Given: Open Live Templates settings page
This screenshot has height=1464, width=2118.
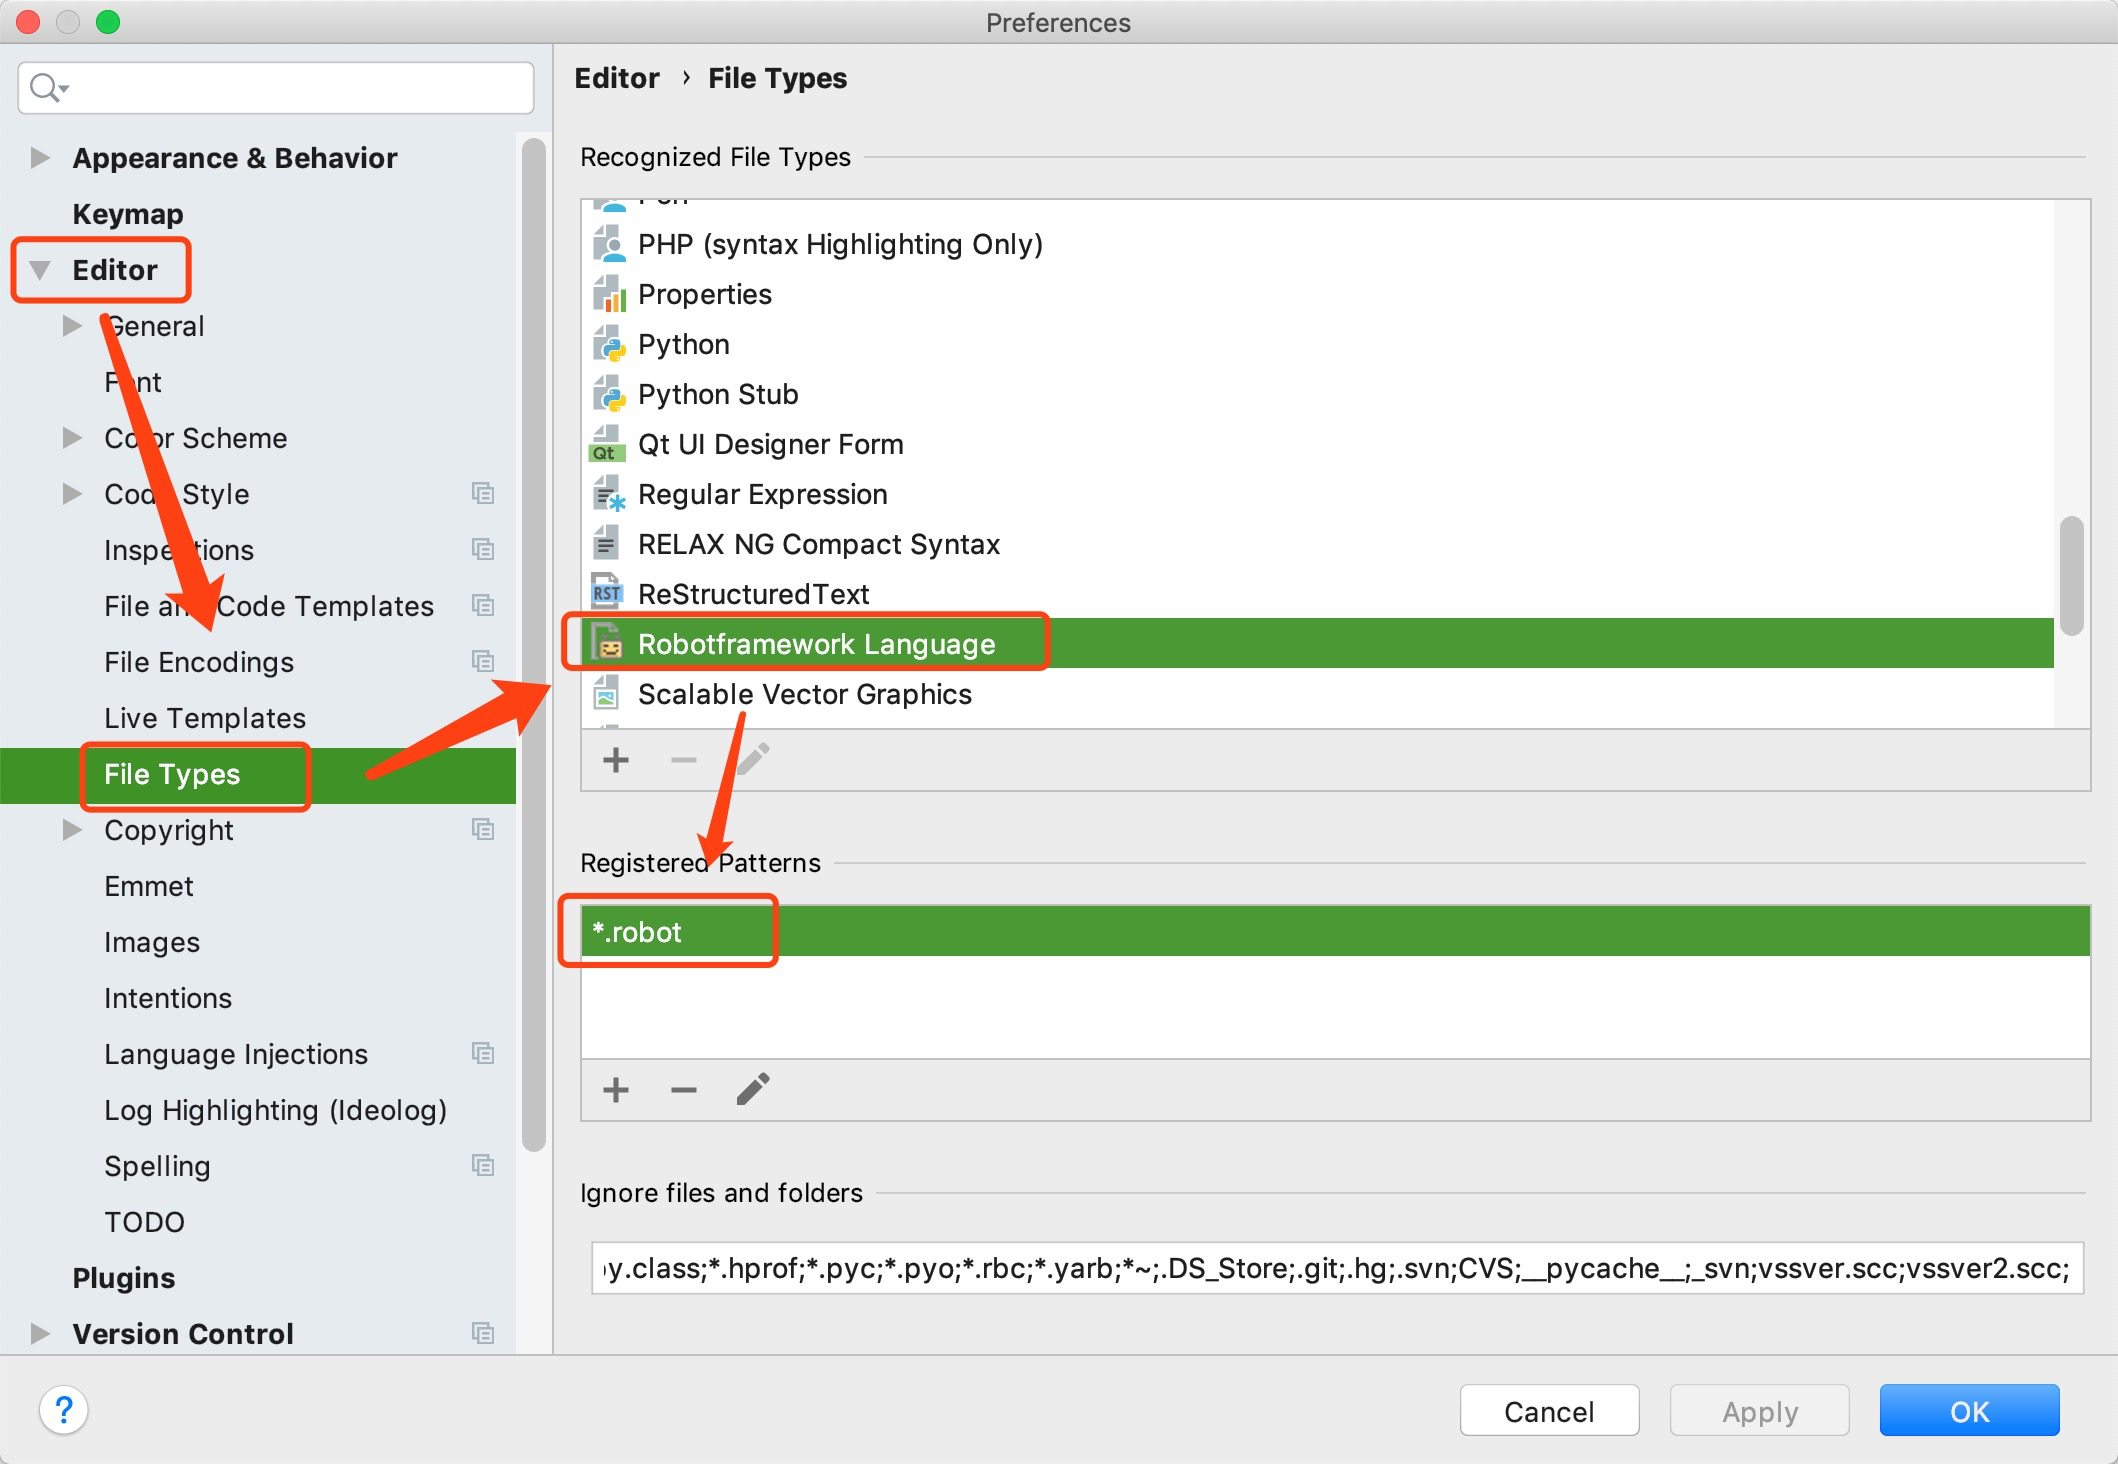Looking at the screenshot, I should pos(205,718).
